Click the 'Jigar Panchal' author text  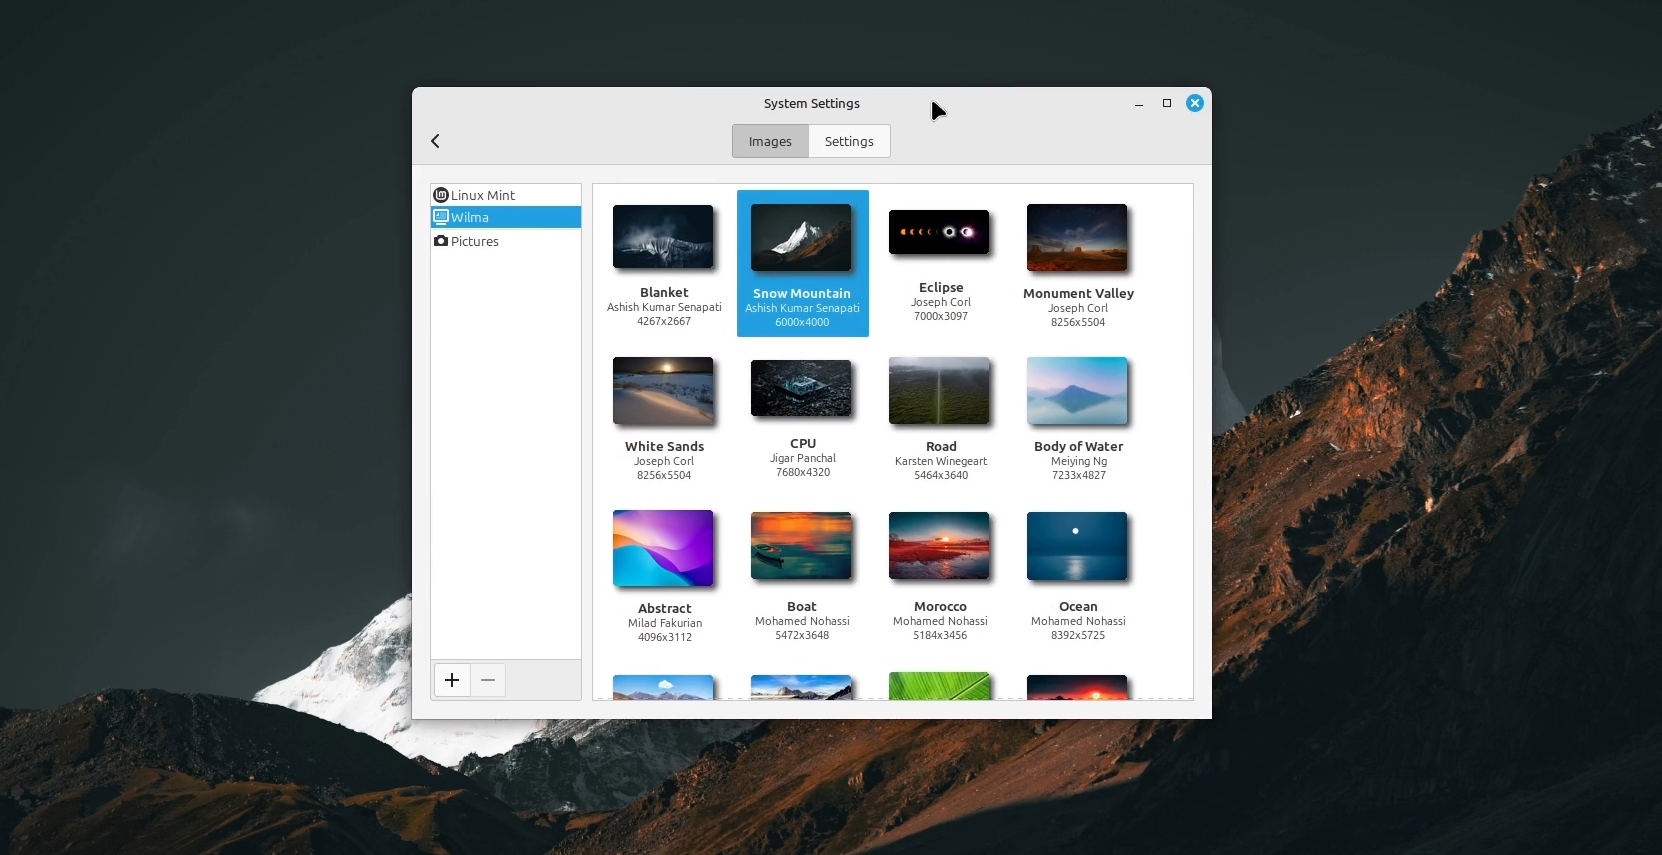pos(803,458)
